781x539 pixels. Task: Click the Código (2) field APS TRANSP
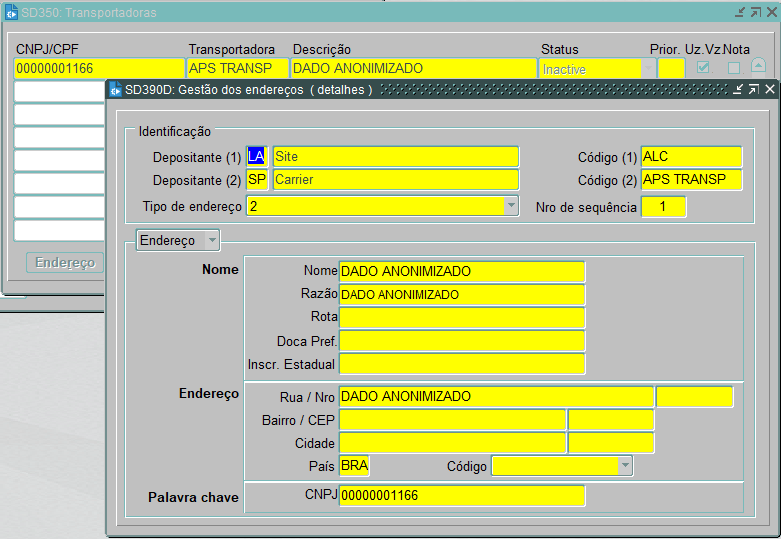tap(691, 180)
